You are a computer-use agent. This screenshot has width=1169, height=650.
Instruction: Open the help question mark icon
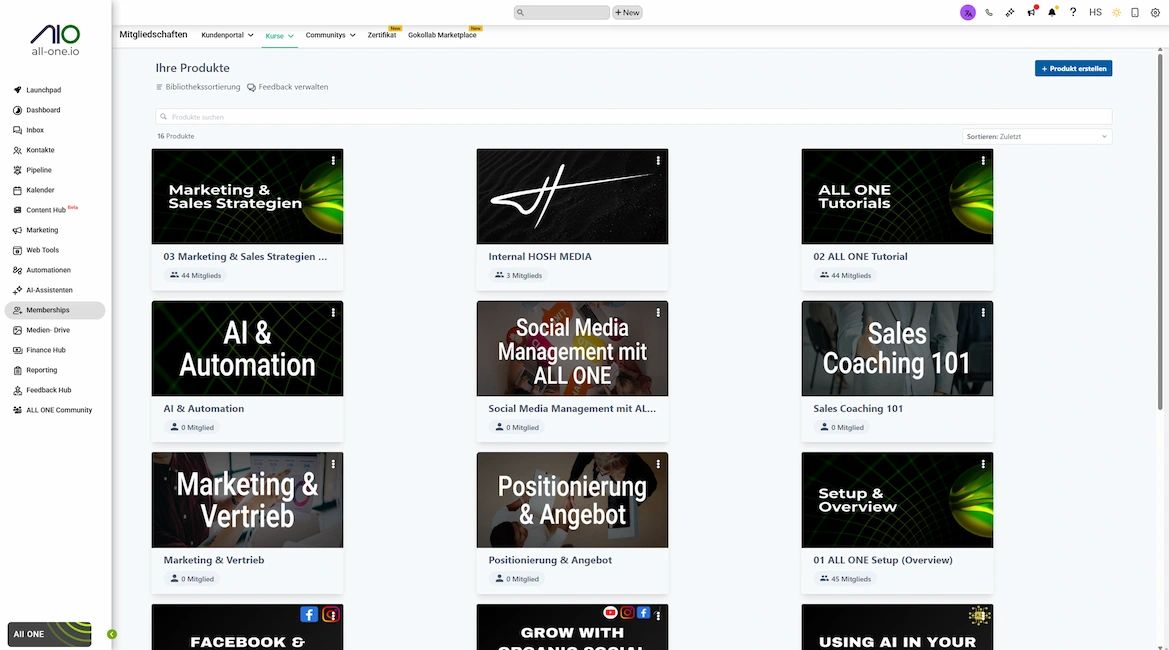coord(1073,13)
